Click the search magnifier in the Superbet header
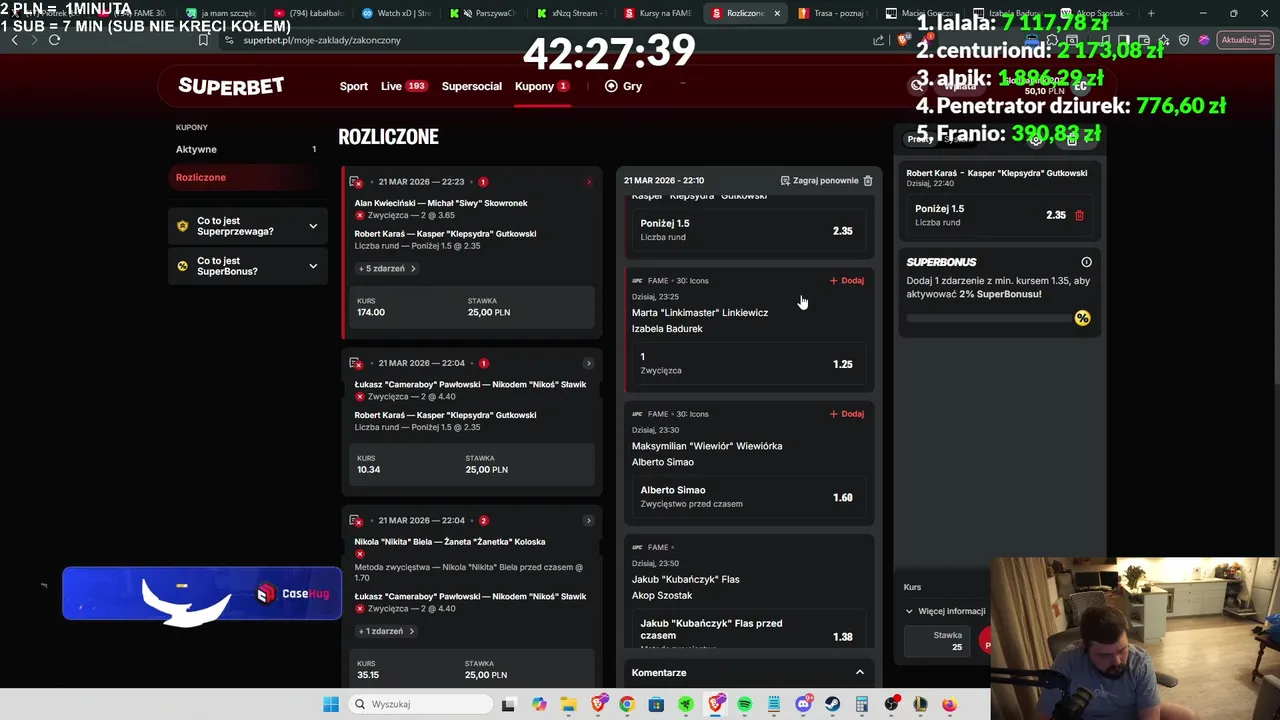 (918, 86)
